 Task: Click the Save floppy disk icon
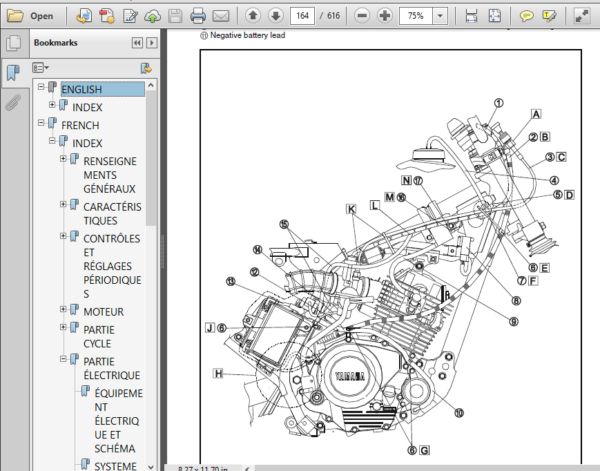[x=175, y=16]
